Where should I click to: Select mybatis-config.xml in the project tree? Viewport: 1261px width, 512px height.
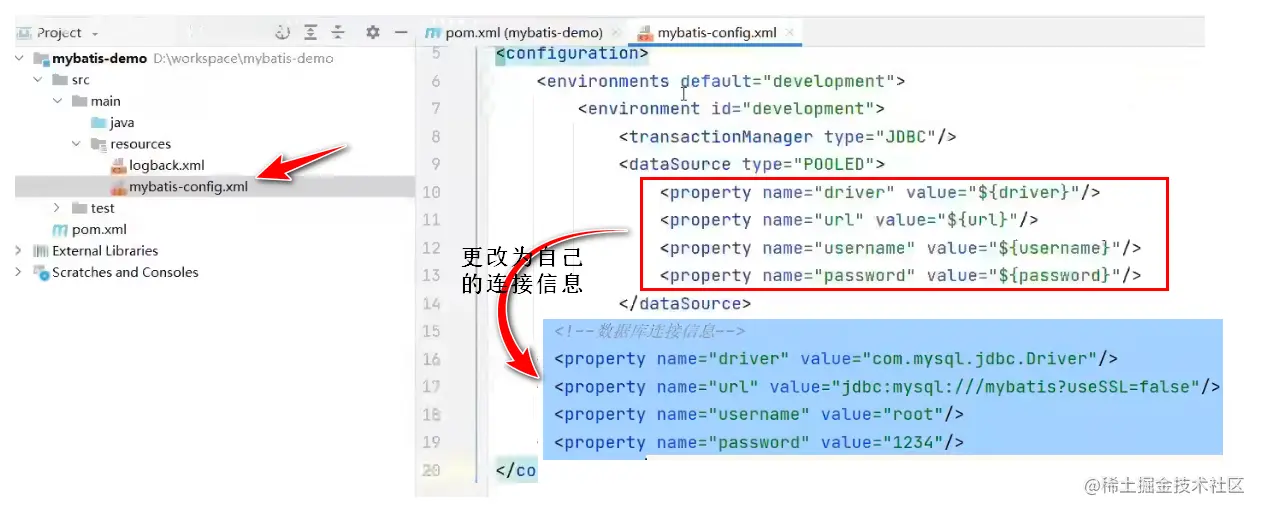point(188,187)
